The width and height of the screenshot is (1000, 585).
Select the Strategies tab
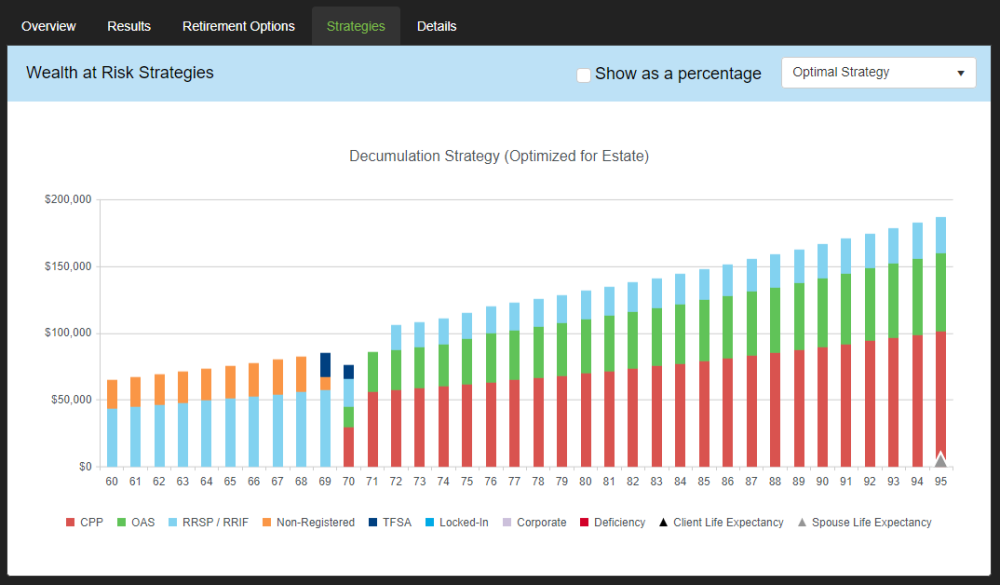(355, 26)
